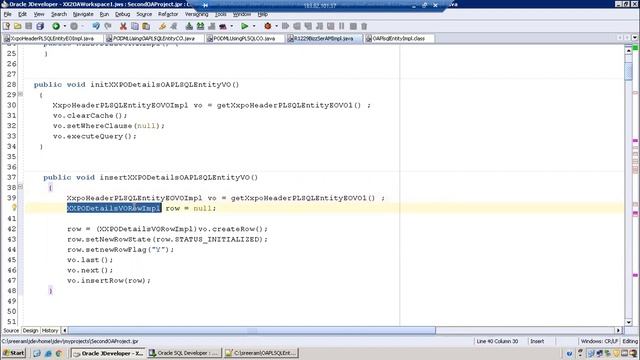Open the File menu
The width and height of the screenshot is (640, 360).
click(7, 14)
